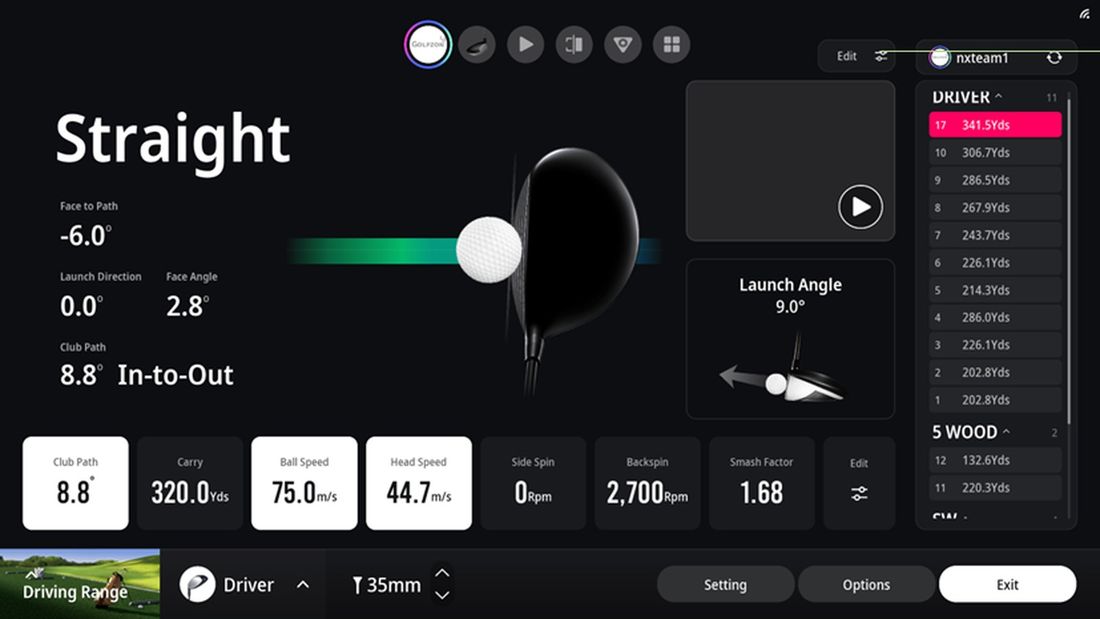Screen dimensions: 1100x619
Task: Select shot 8 with 267.9Yds
Action: [995, 207]
